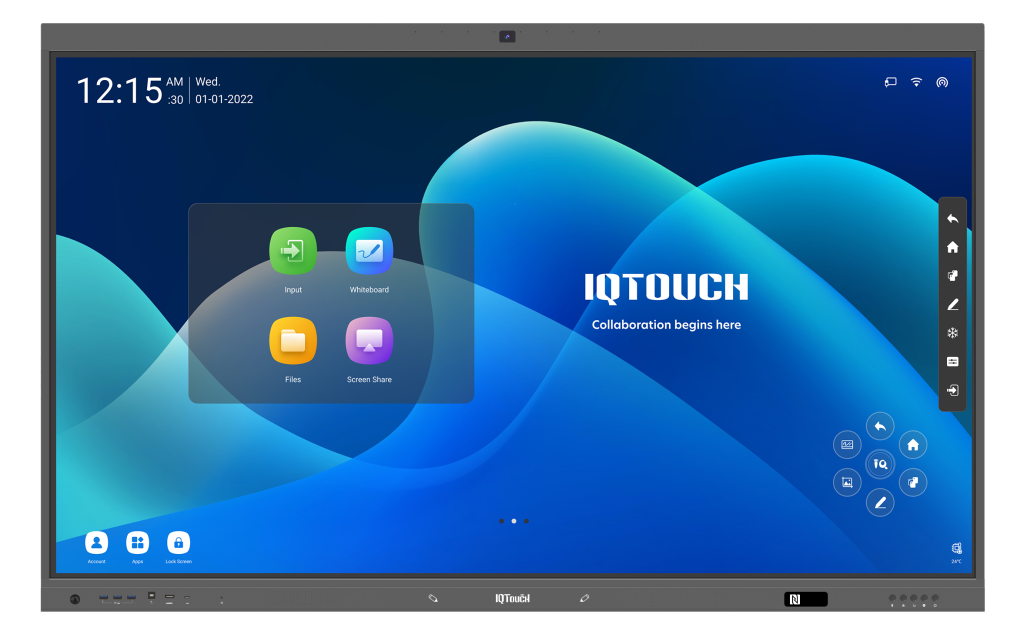
Task: Click the cast icon in status bar
Action: [x=890, y=82]
